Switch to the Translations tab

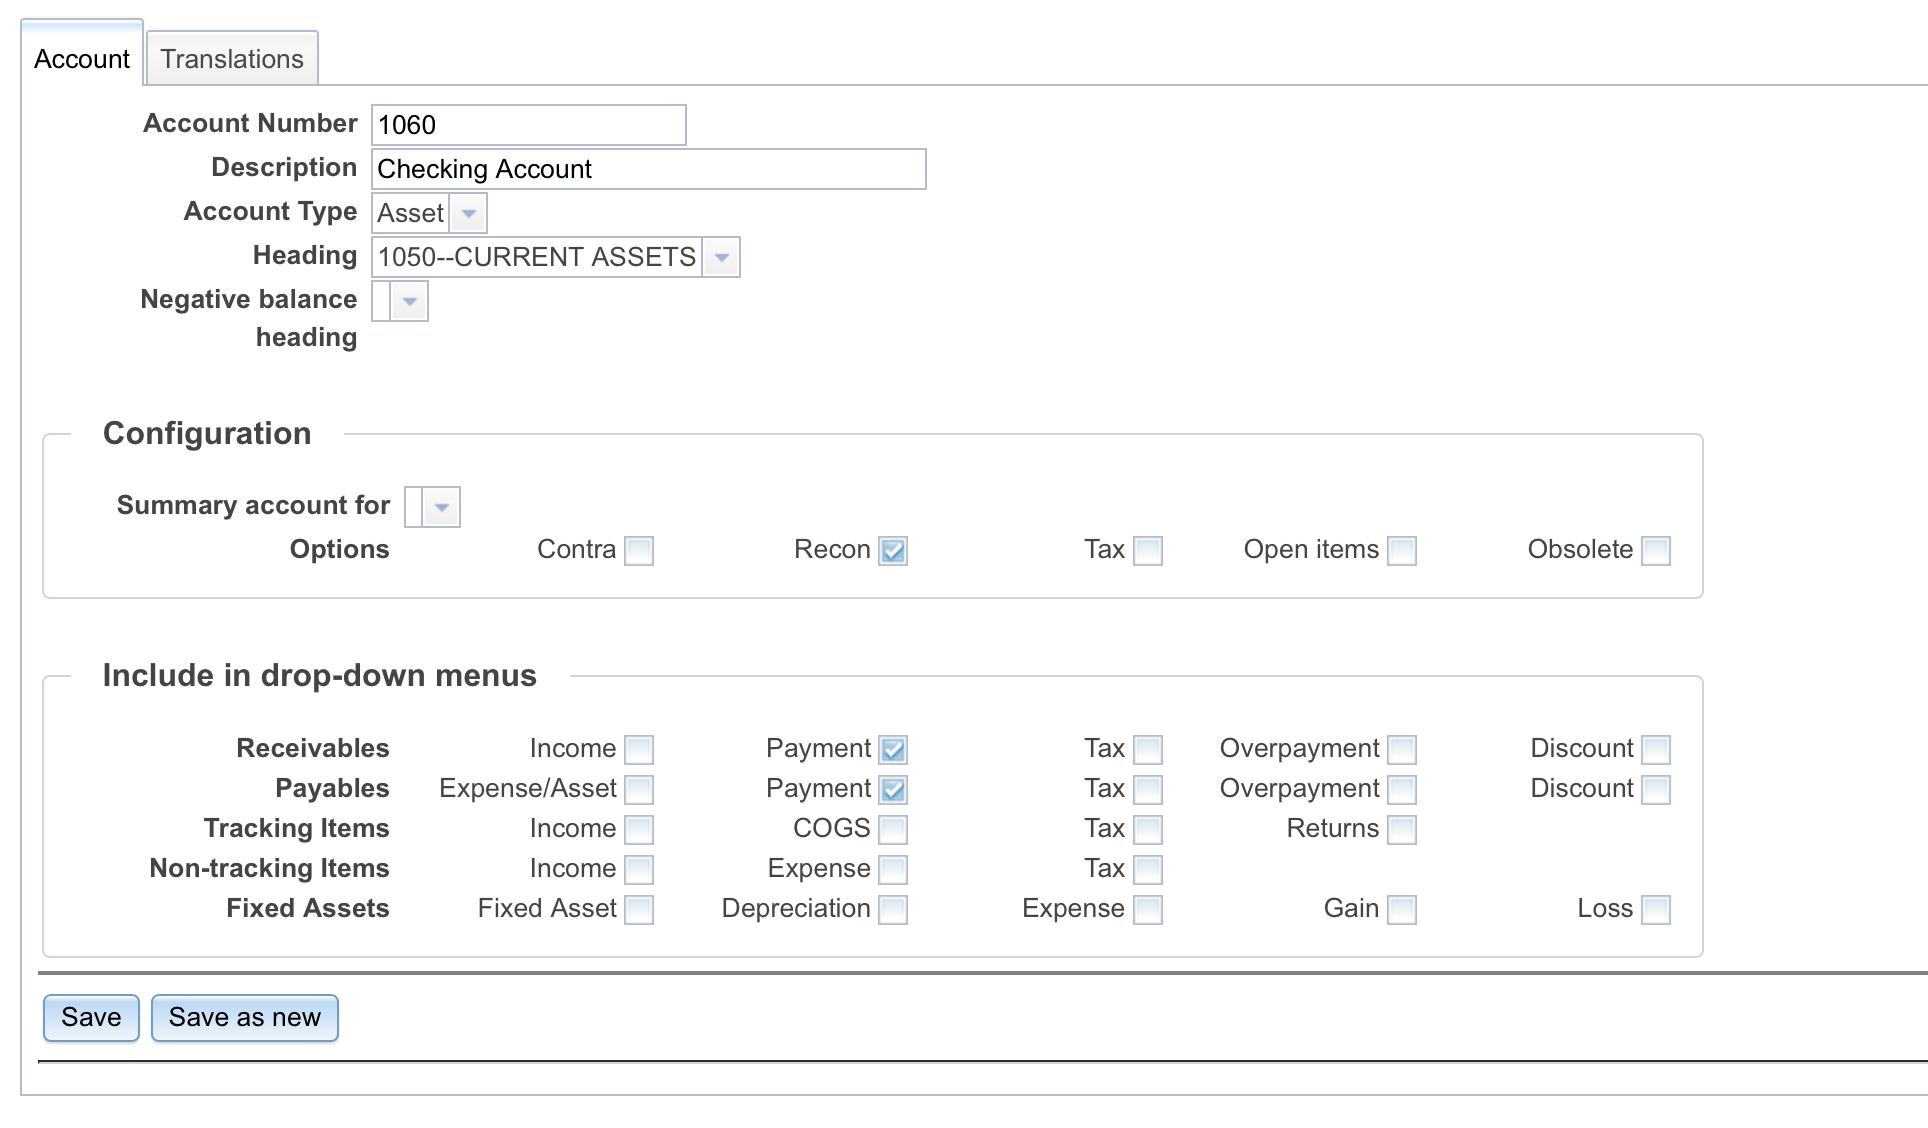232,59
